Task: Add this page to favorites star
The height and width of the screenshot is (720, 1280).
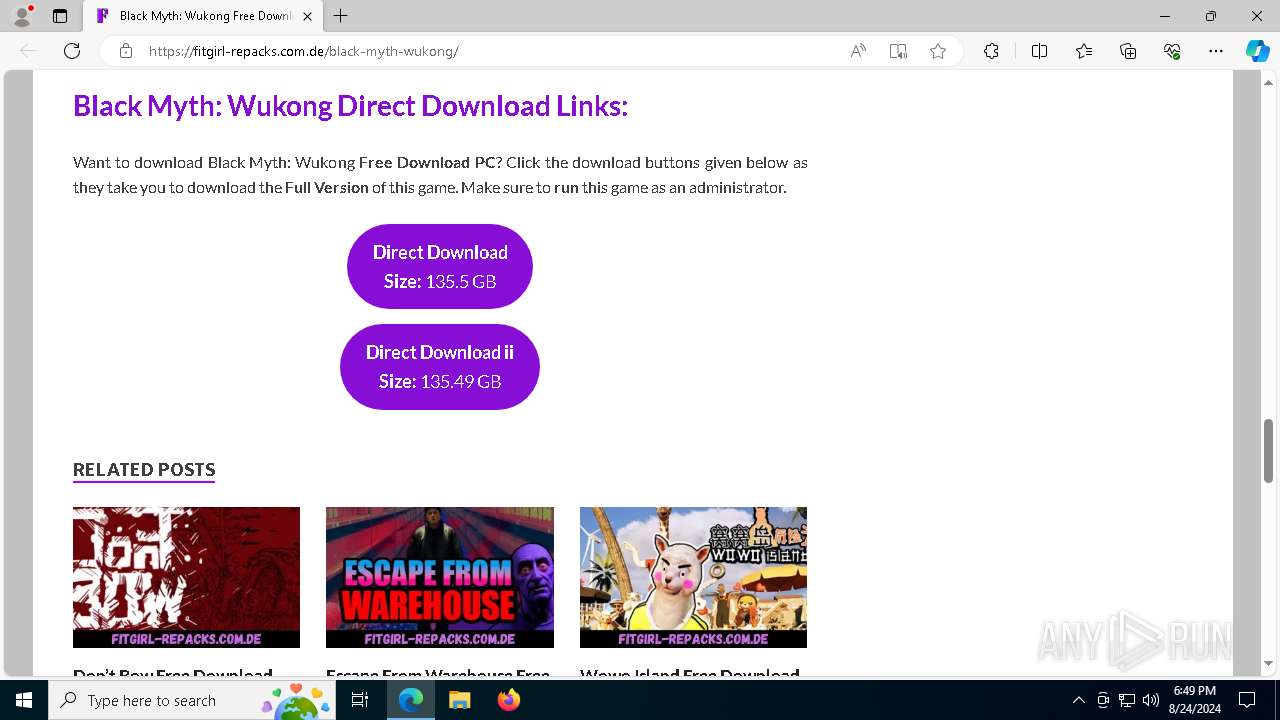Action: (938, 51)
